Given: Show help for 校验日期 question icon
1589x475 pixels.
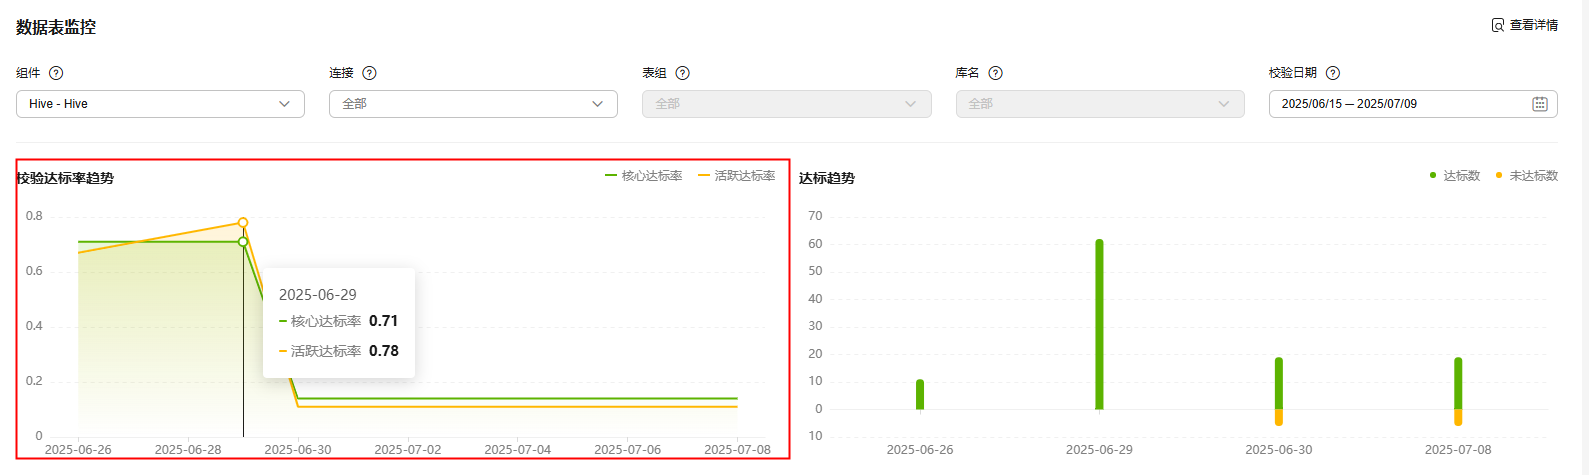Looking at the screenshot, I should pyautogui.click(x=1332, y=73).
